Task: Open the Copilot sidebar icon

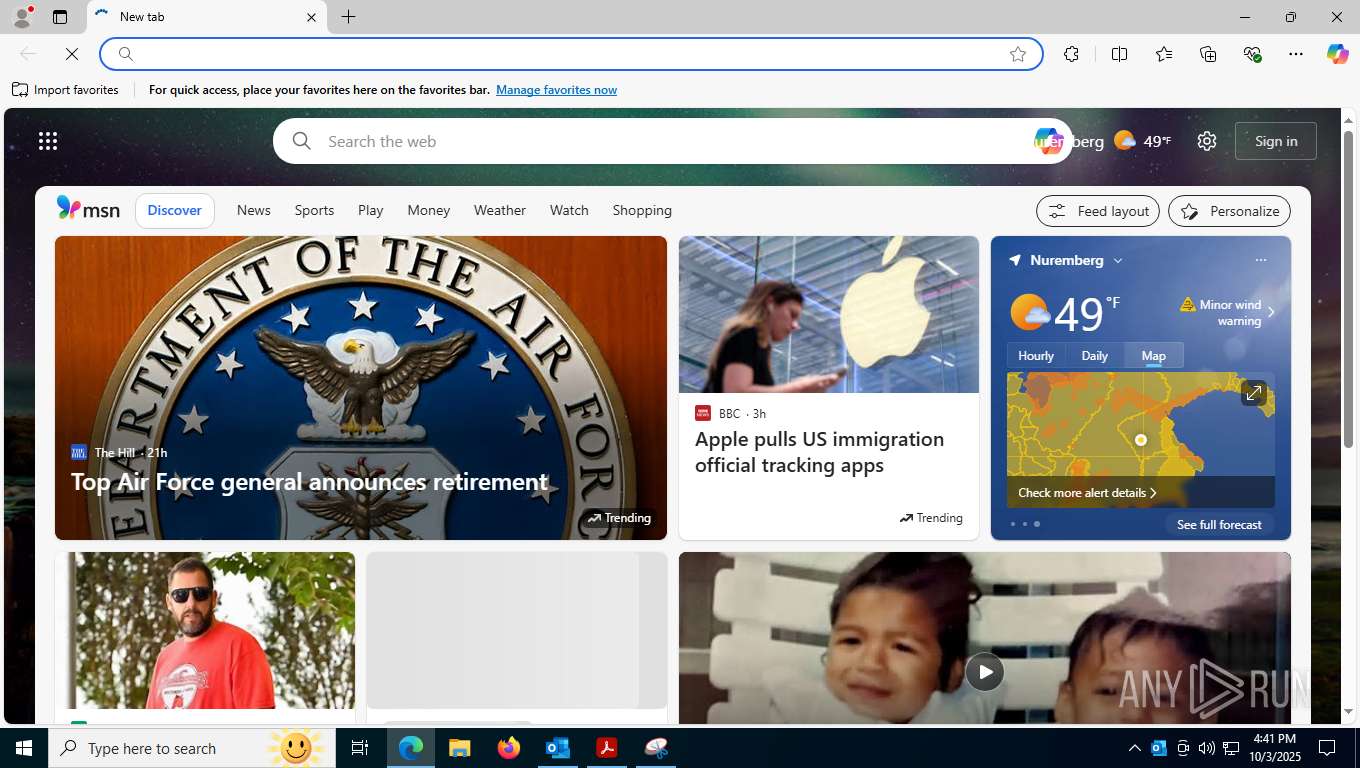Action: coord(1338,54)
